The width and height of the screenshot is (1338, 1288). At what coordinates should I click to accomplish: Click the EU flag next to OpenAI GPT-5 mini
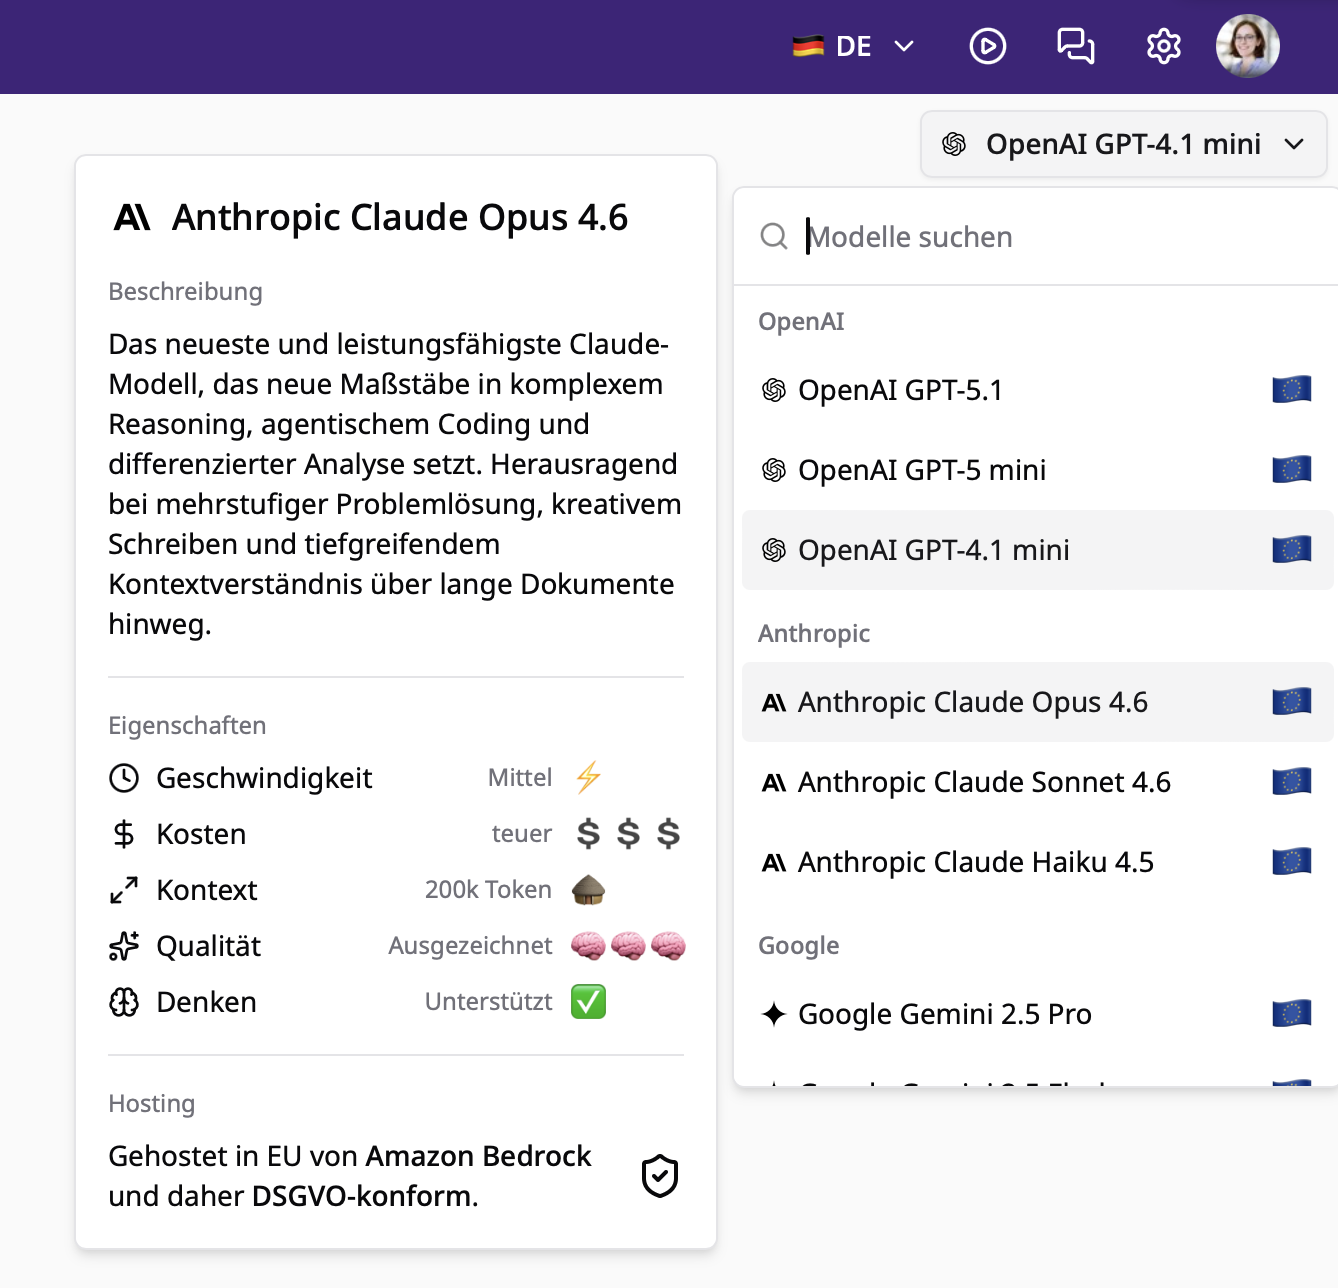pos(1291,468)
